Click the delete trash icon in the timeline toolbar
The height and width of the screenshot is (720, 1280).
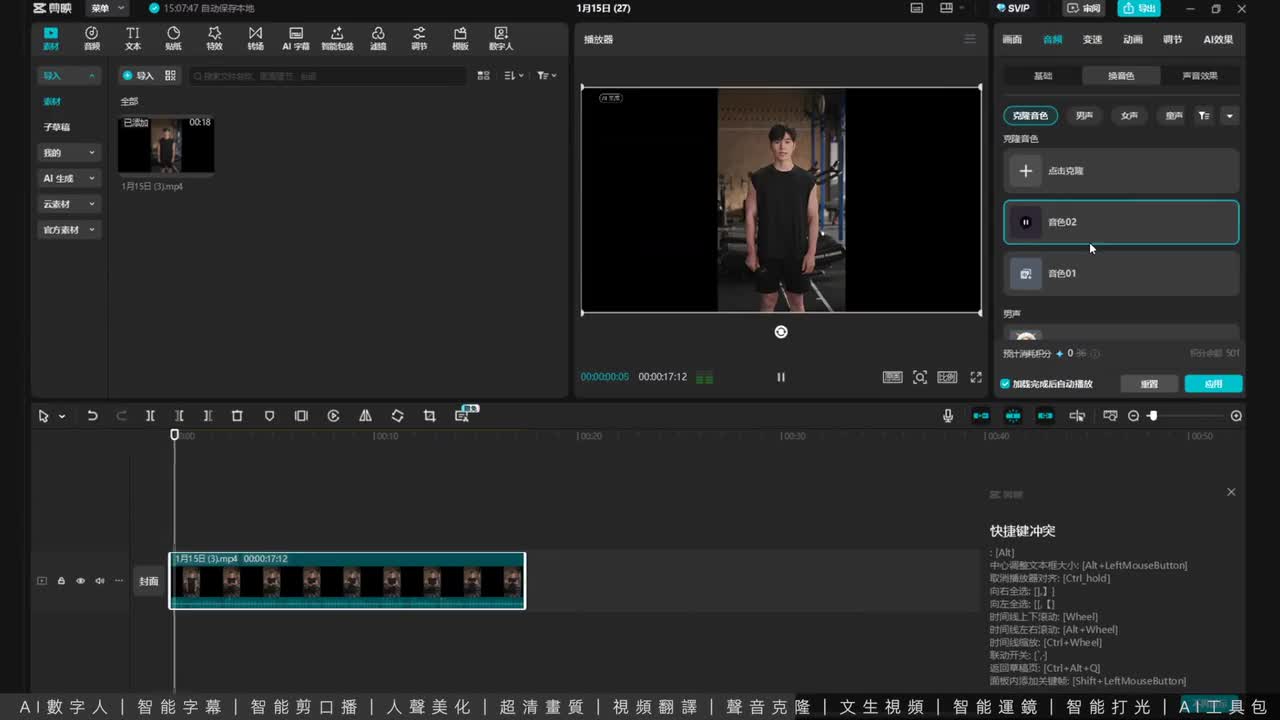237,416
